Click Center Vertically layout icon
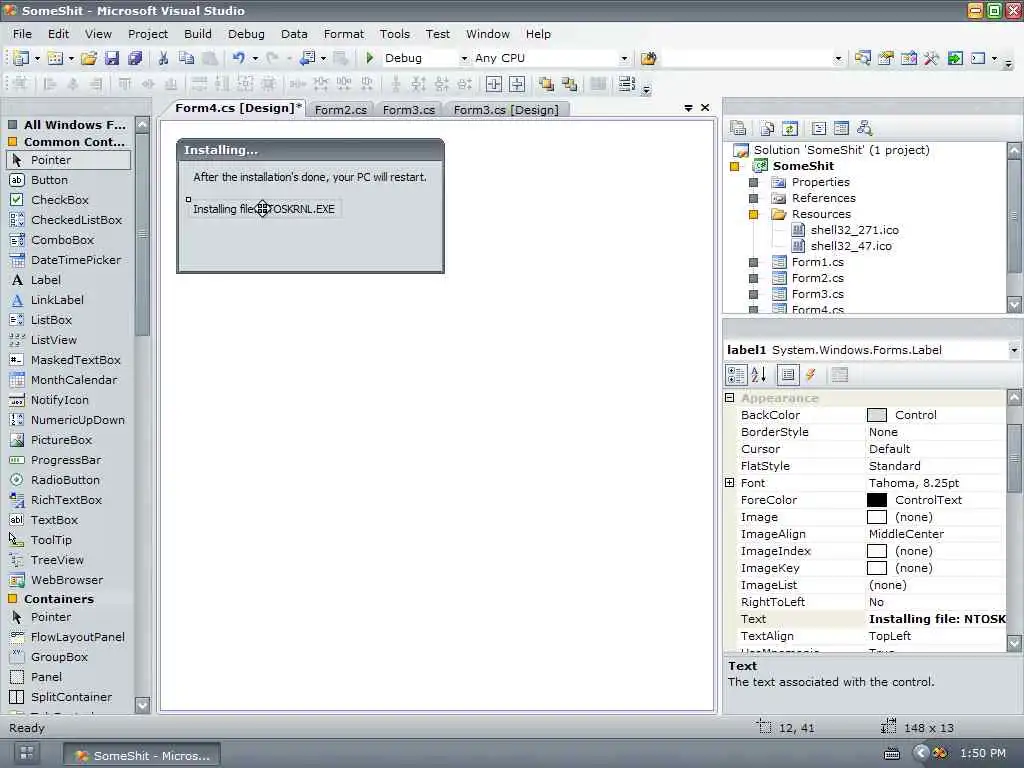 coord(517,84)
